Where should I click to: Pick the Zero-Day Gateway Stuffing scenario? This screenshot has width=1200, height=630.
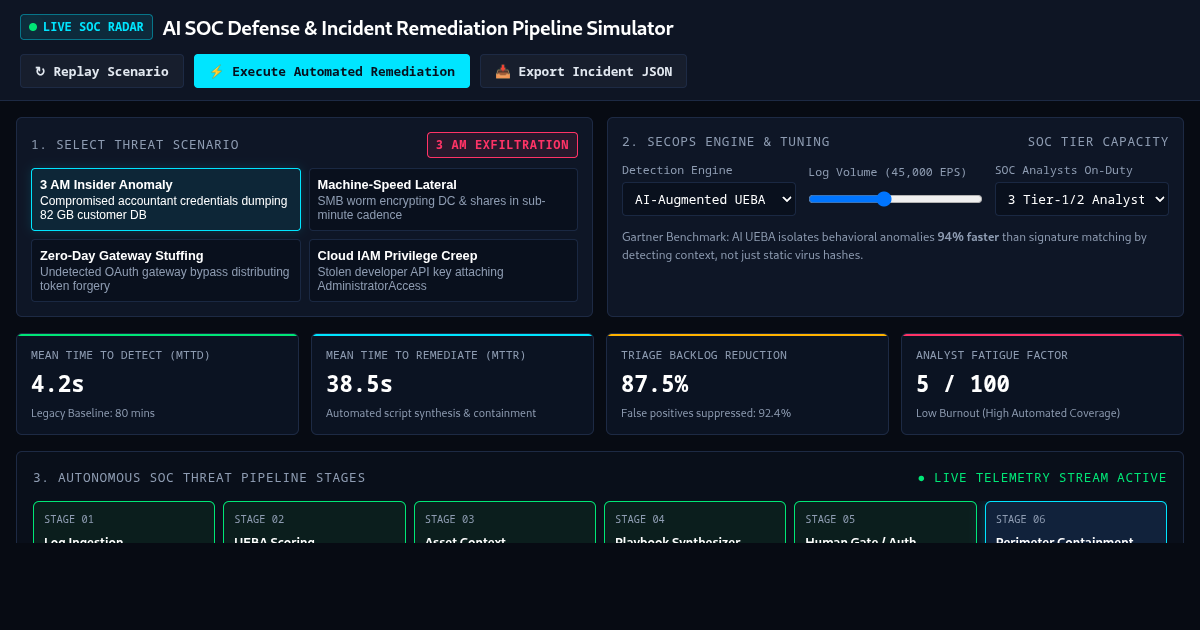[x=166, y=270]
